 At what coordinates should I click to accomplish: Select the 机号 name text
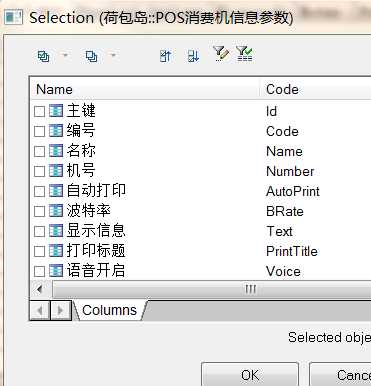(81, 171)
